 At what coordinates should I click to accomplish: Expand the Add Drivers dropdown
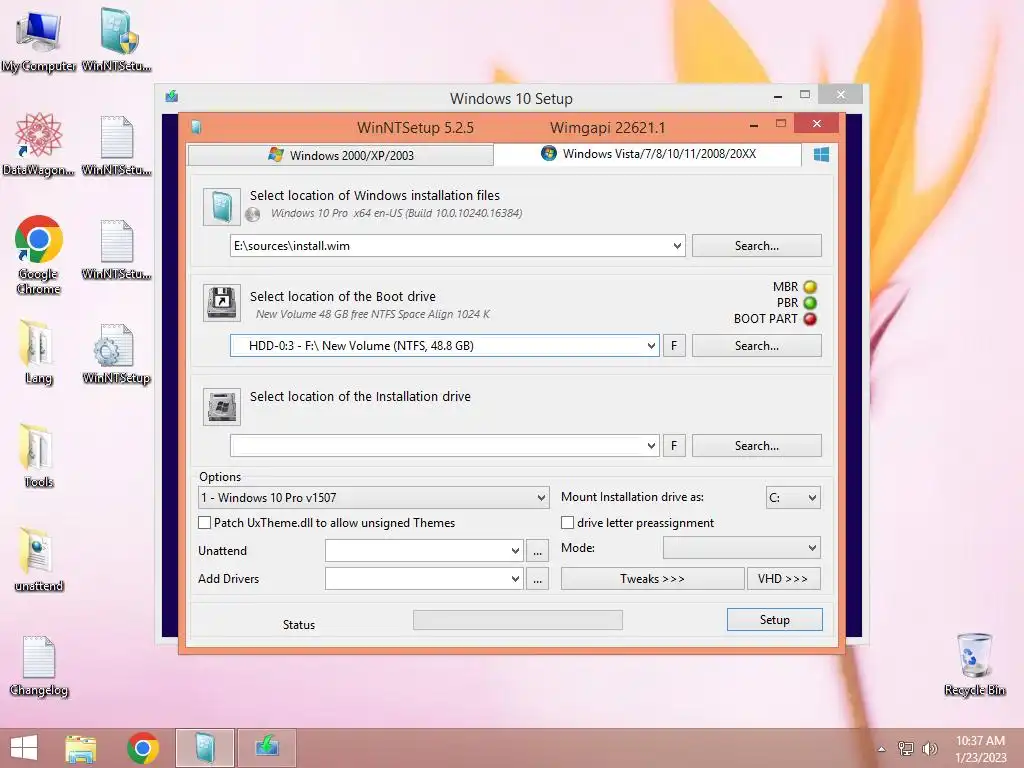(515, 579)
